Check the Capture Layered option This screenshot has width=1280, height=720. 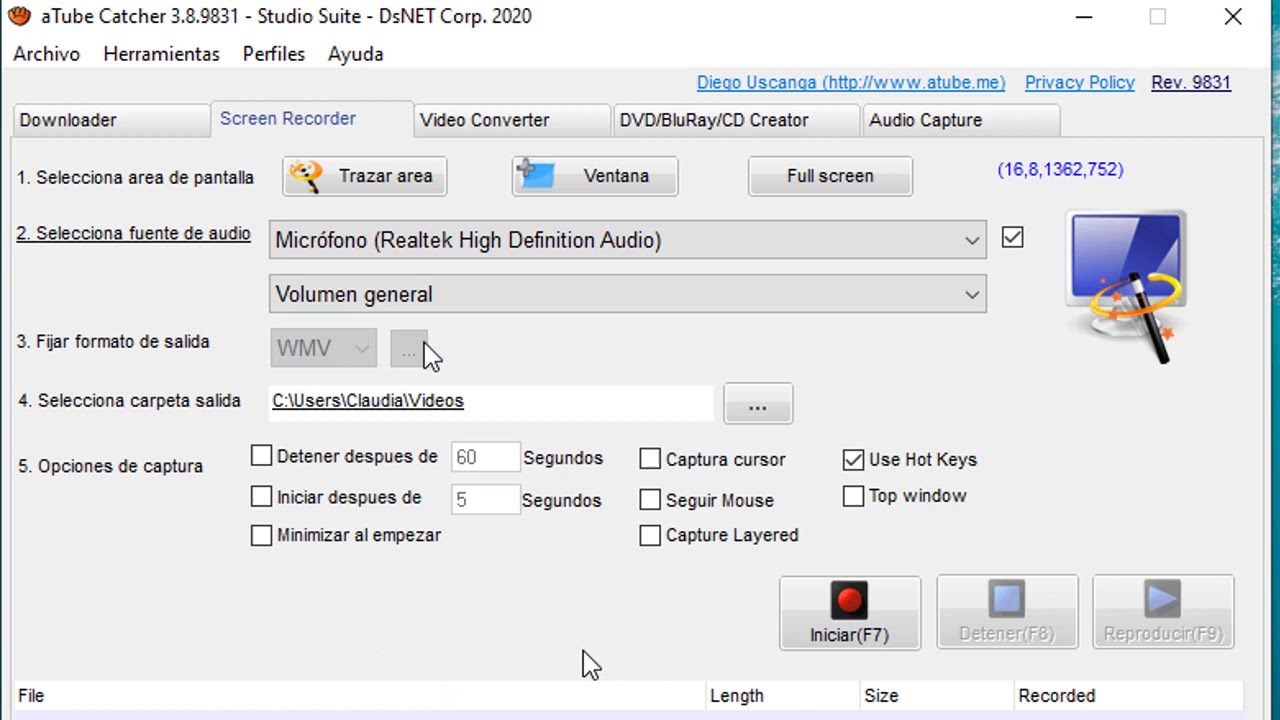tap(650, 535)
